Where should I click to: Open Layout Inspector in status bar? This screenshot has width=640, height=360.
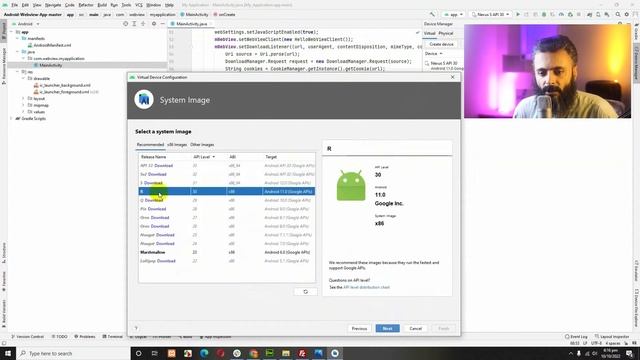pos(612,337)
